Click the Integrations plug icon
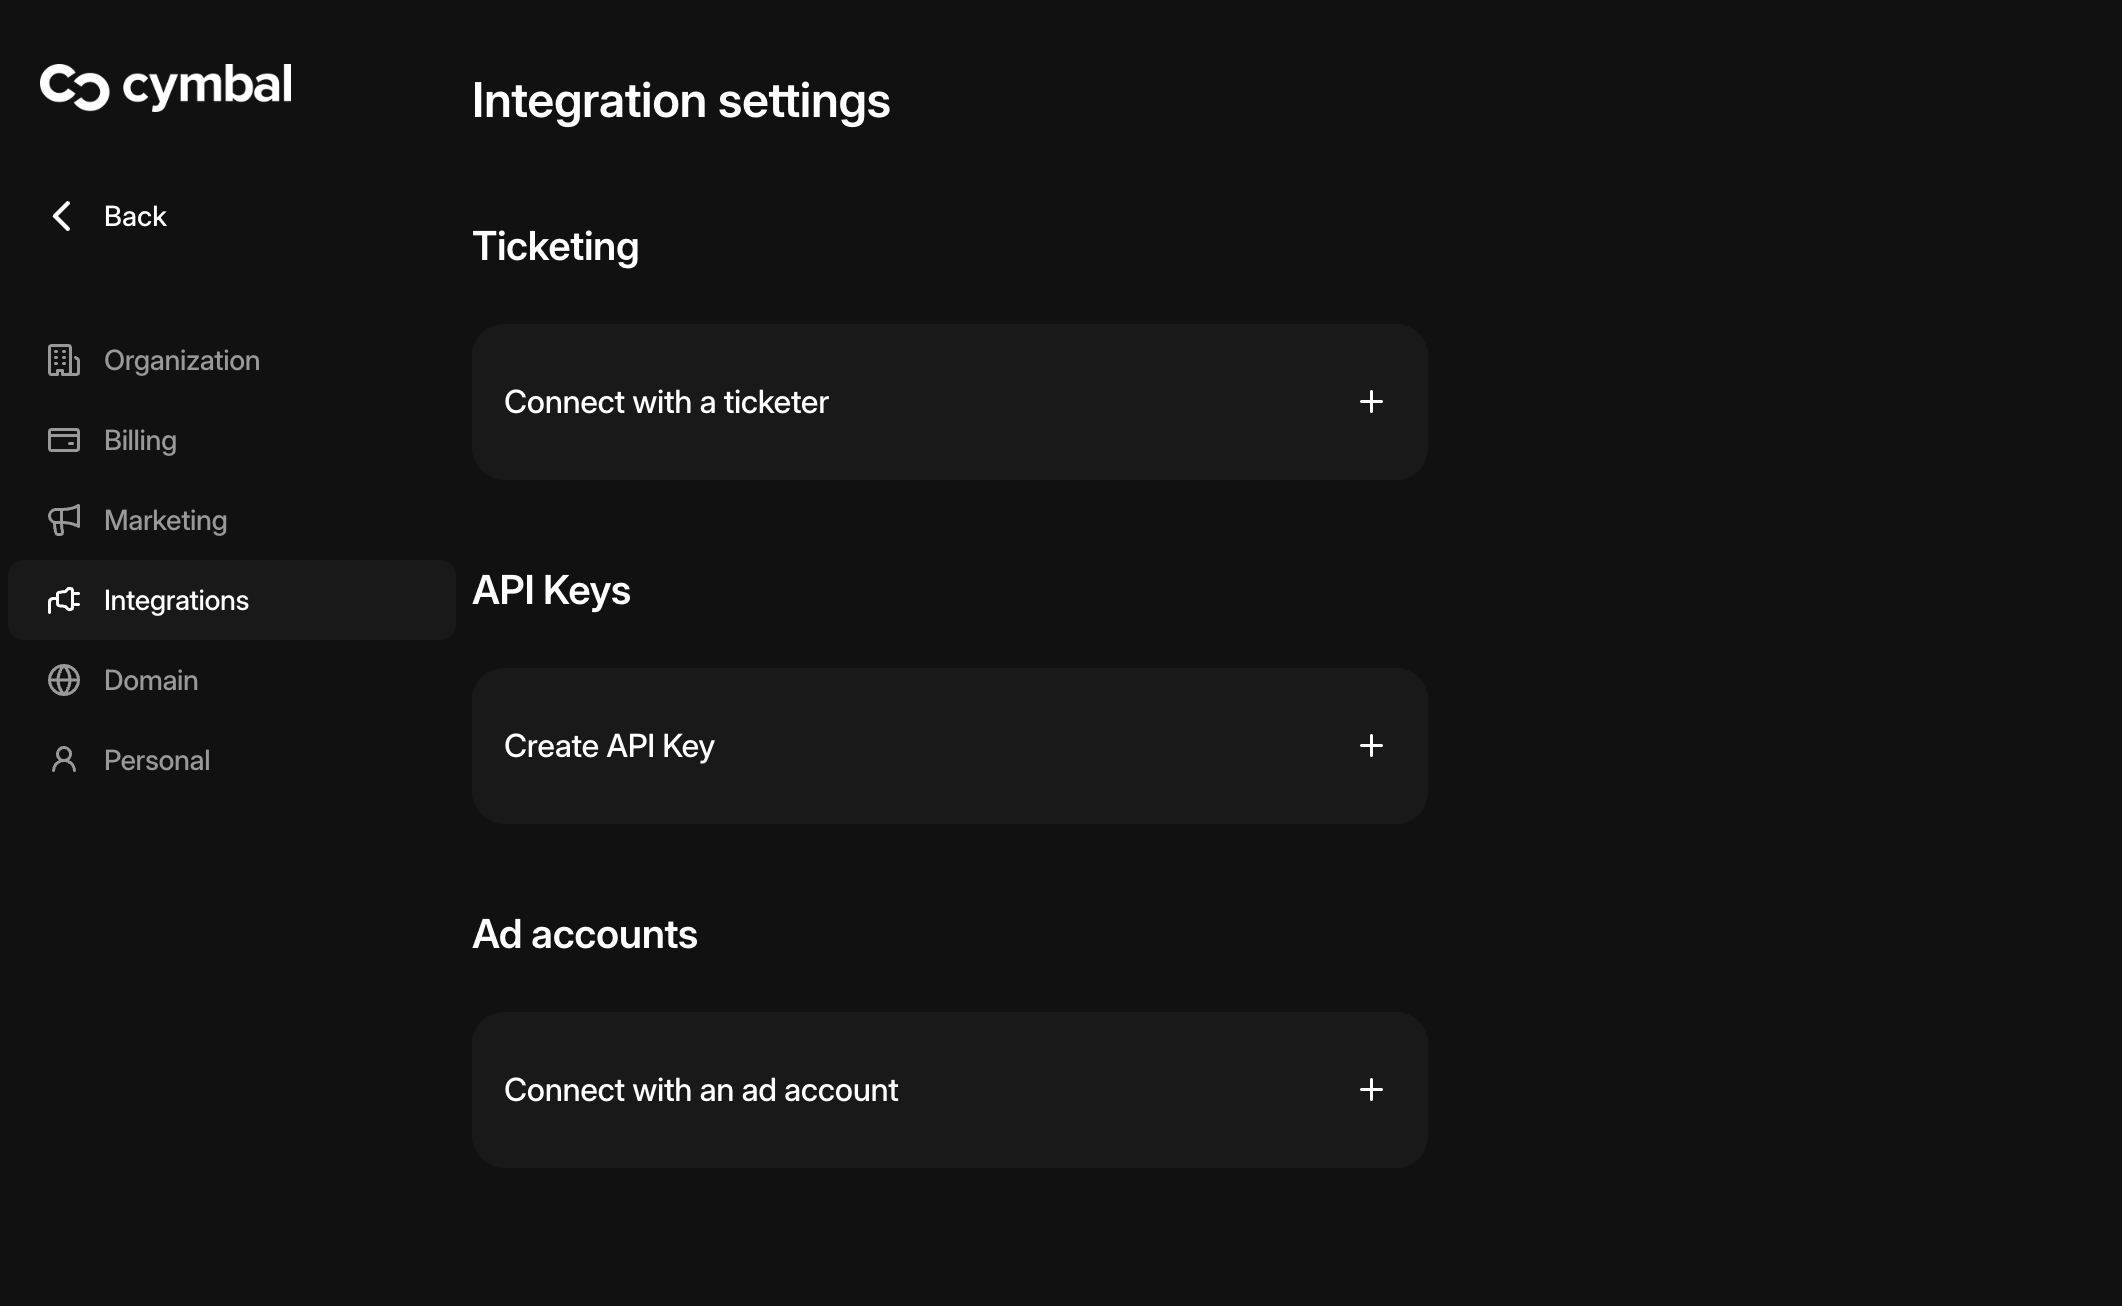 (64, 600)
